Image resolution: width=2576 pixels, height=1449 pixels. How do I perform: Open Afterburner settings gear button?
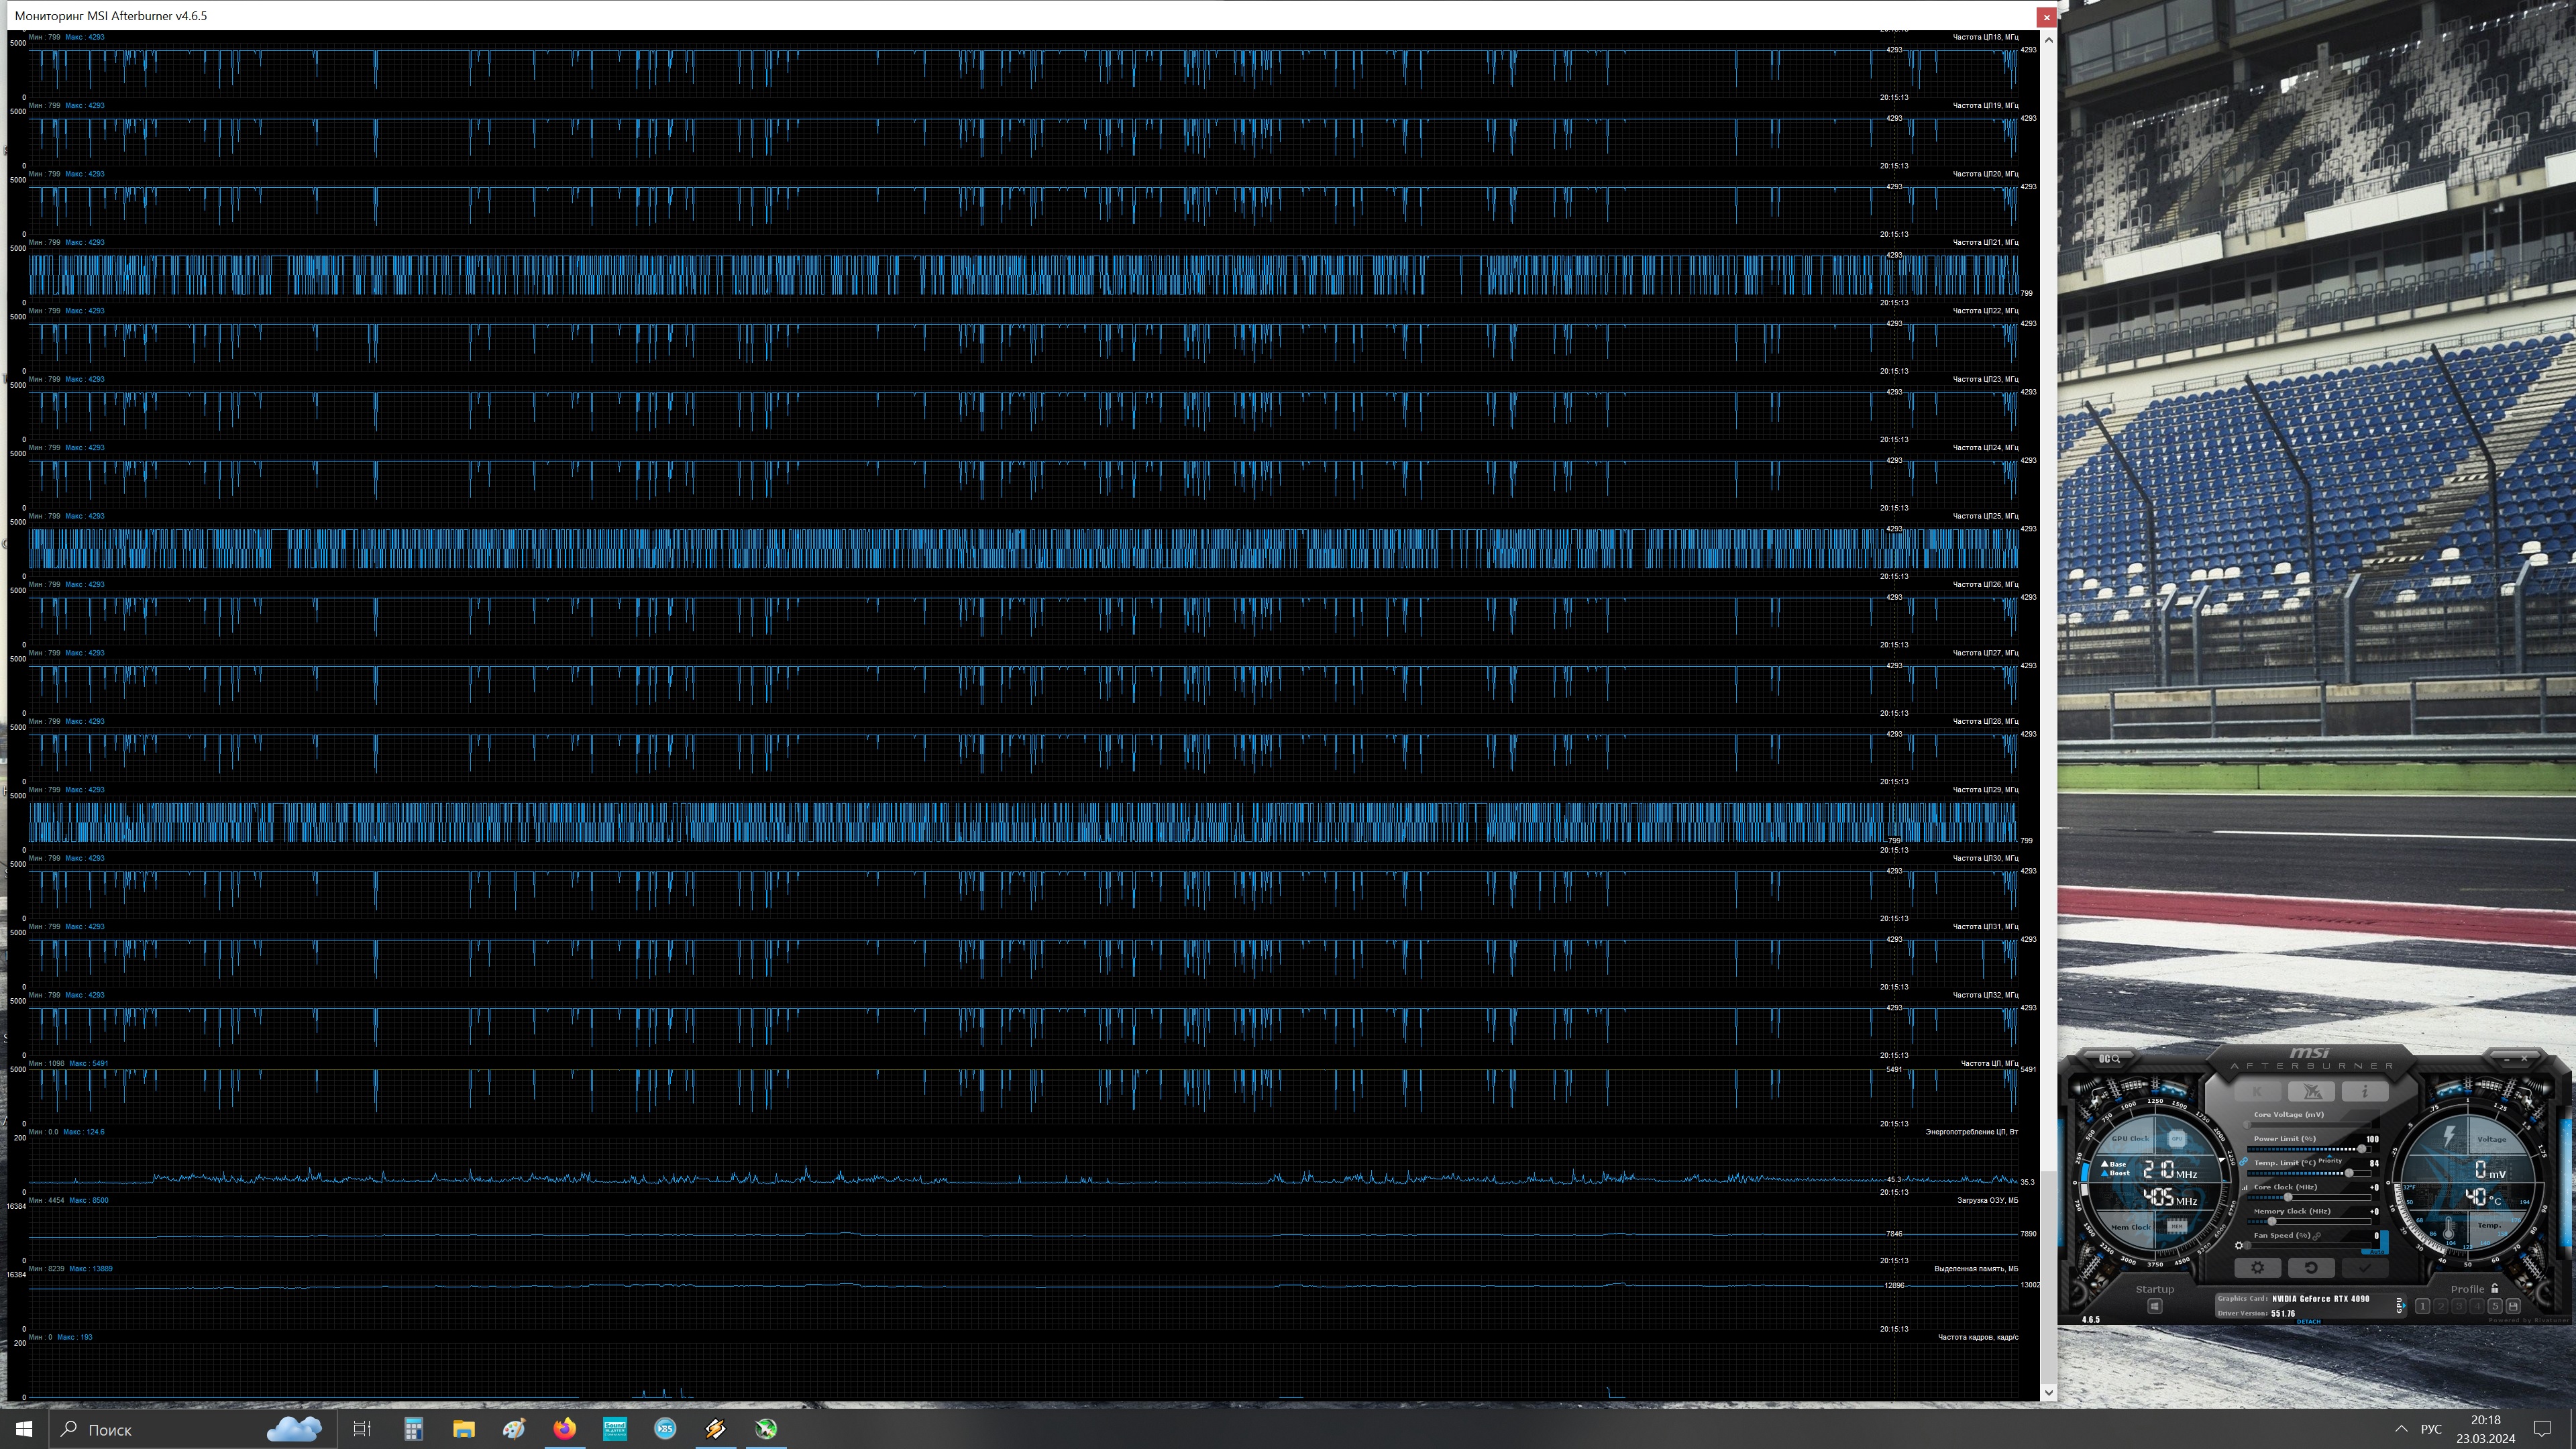pos(2257,1267)
